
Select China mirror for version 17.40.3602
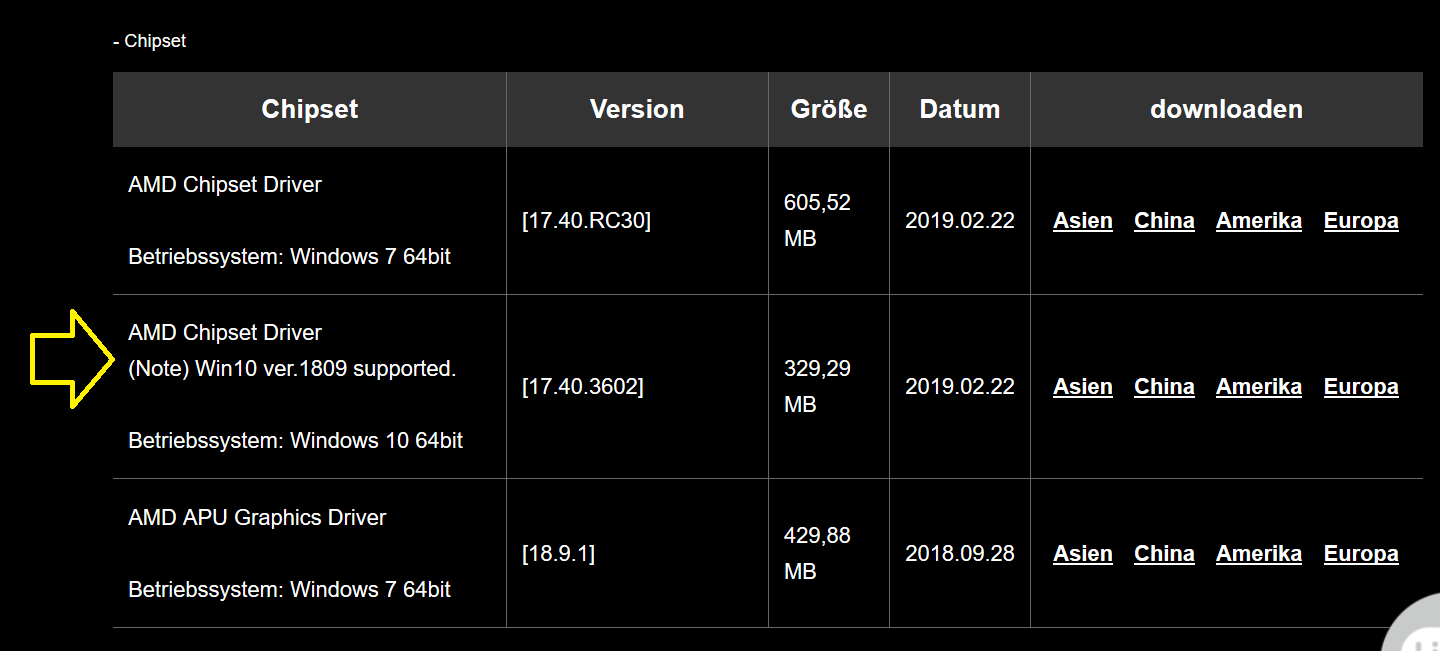[x=1164, y=387]
